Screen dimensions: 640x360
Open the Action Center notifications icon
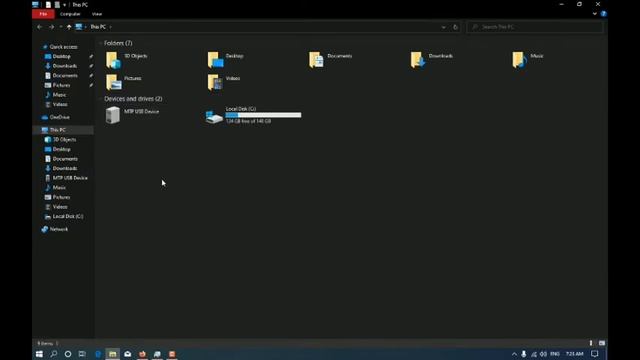[595, 354]
